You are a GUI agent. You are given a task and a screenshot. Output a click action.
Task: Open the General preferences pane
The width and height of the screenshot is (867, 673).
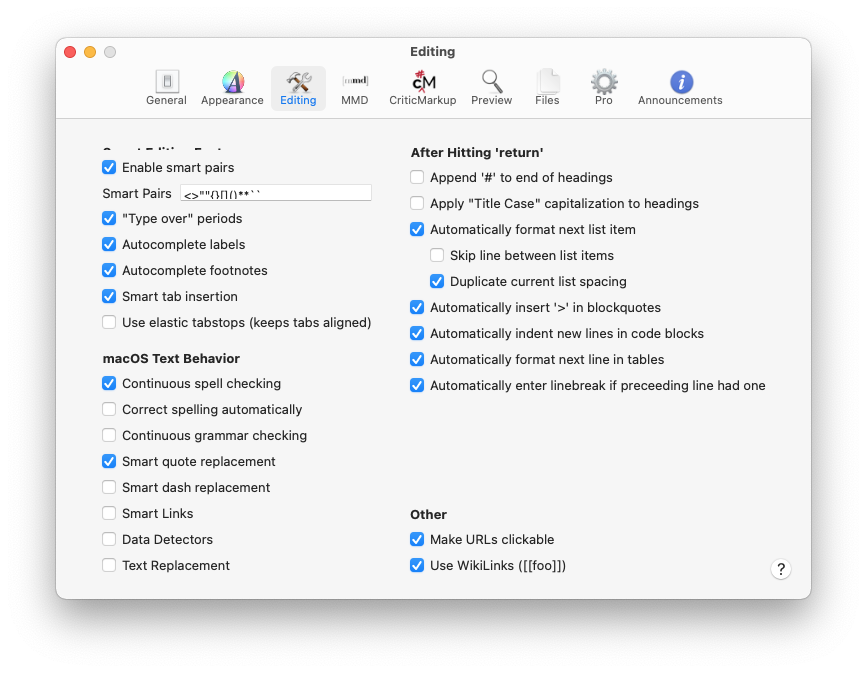click(x=166, y=88)
